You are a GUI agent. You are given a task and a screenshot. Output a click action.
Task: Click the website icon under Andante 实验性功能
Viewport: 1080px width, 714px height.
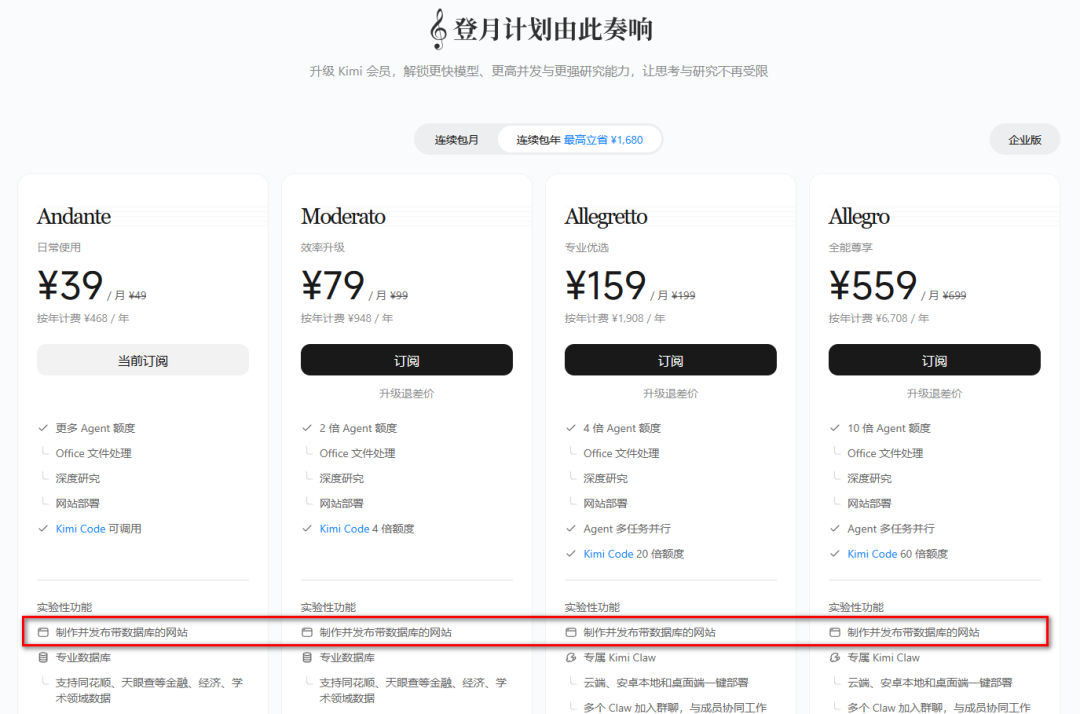point(43,632)
